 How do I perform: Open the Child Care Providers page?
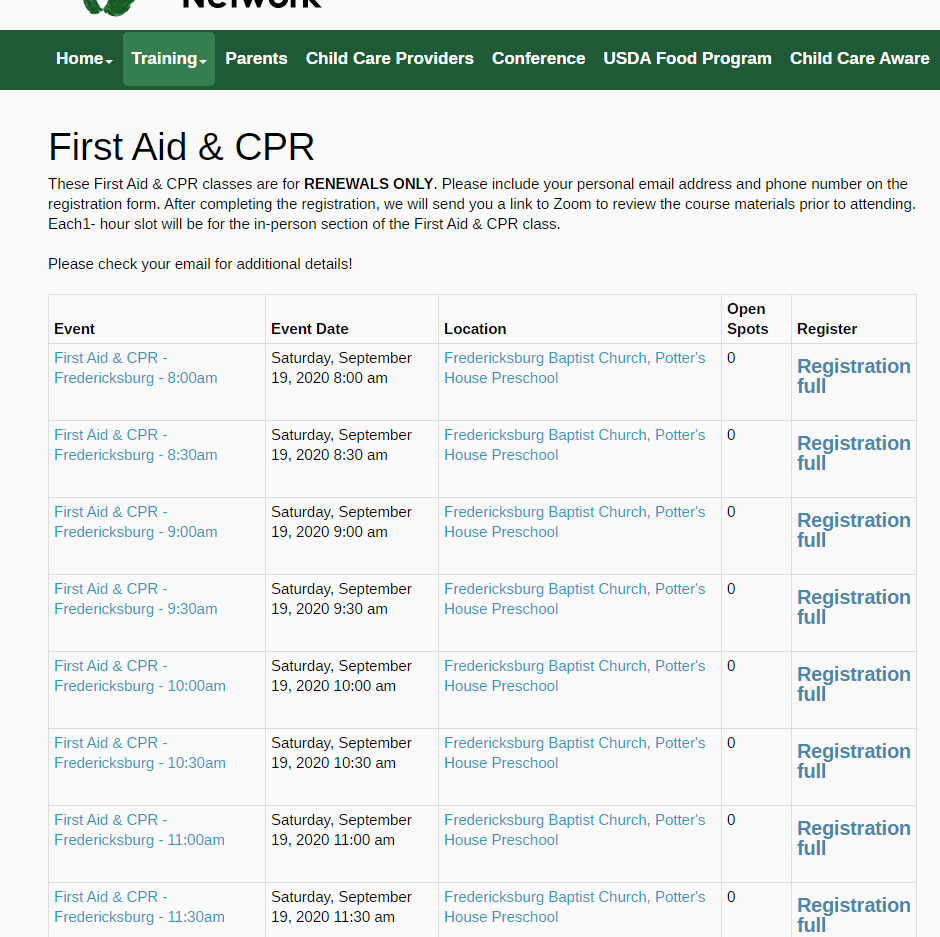tap(389, 59)
